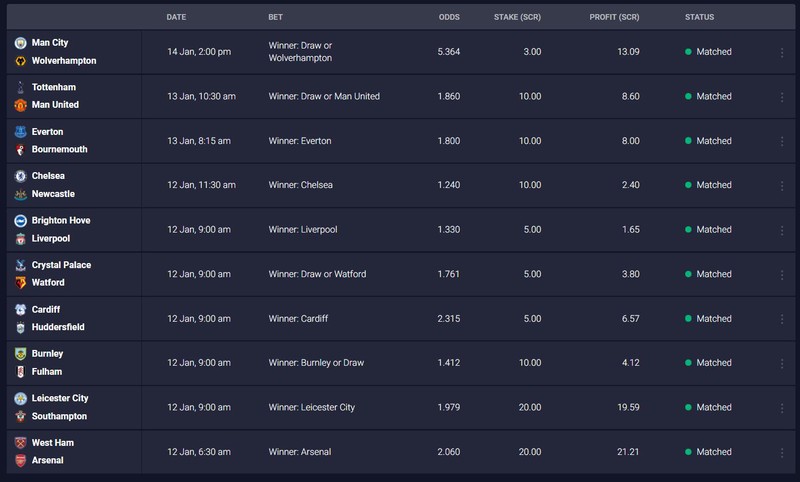Open three-dot menu for West Ham Arsenal bet
The width and height of the screenshot is (800, 482).
[782, 452]
